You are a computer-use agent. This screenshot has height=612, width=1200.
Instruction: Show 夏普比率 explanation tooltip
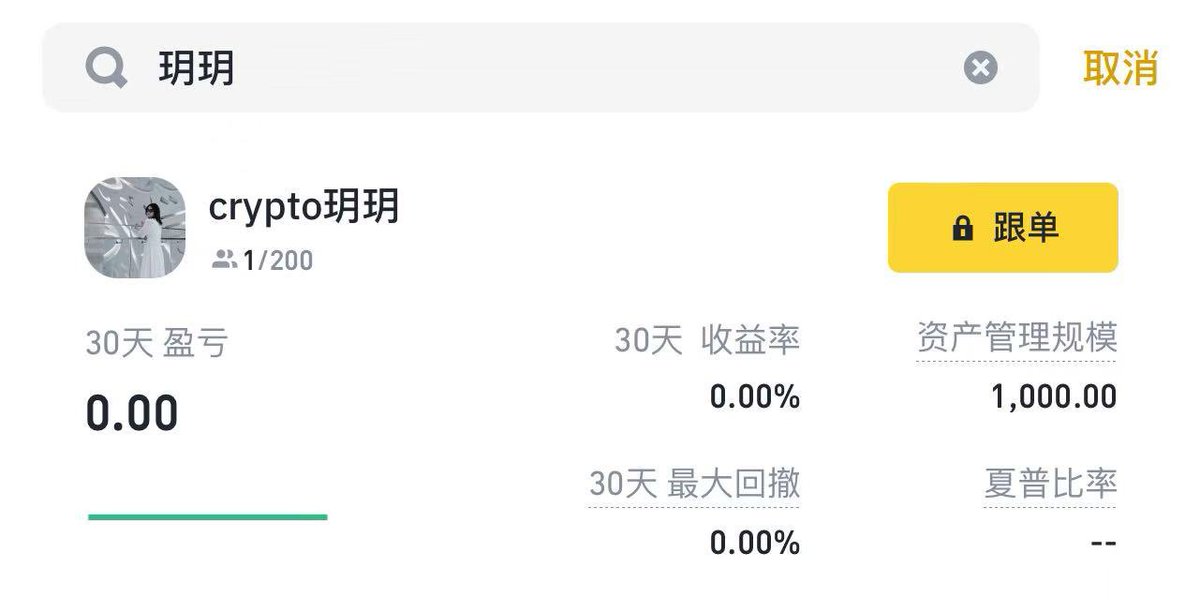[1050, 485]
